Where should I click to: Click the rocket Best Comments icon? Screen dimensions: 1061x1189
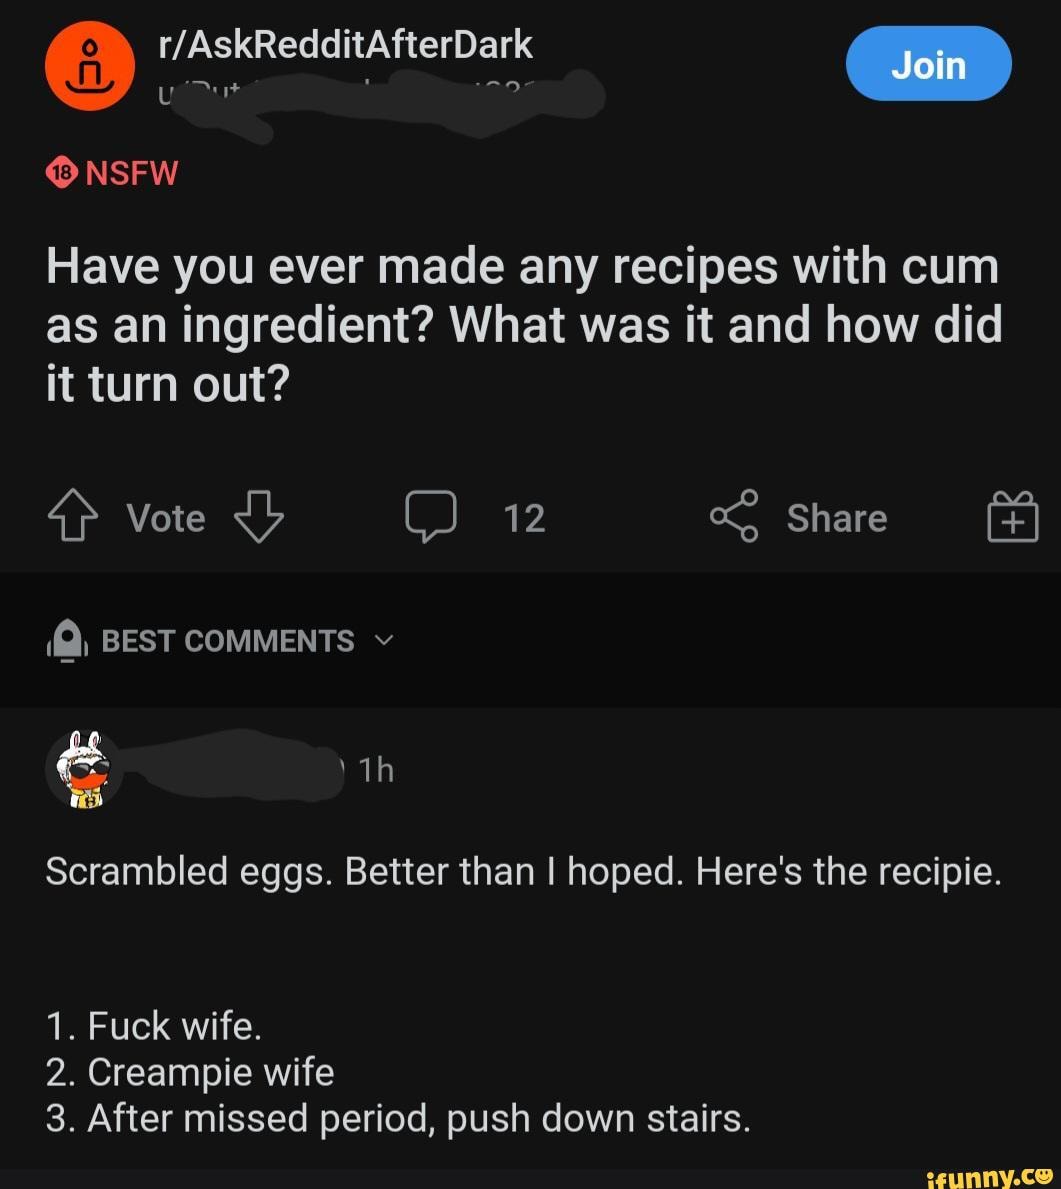tap(68, 642)
